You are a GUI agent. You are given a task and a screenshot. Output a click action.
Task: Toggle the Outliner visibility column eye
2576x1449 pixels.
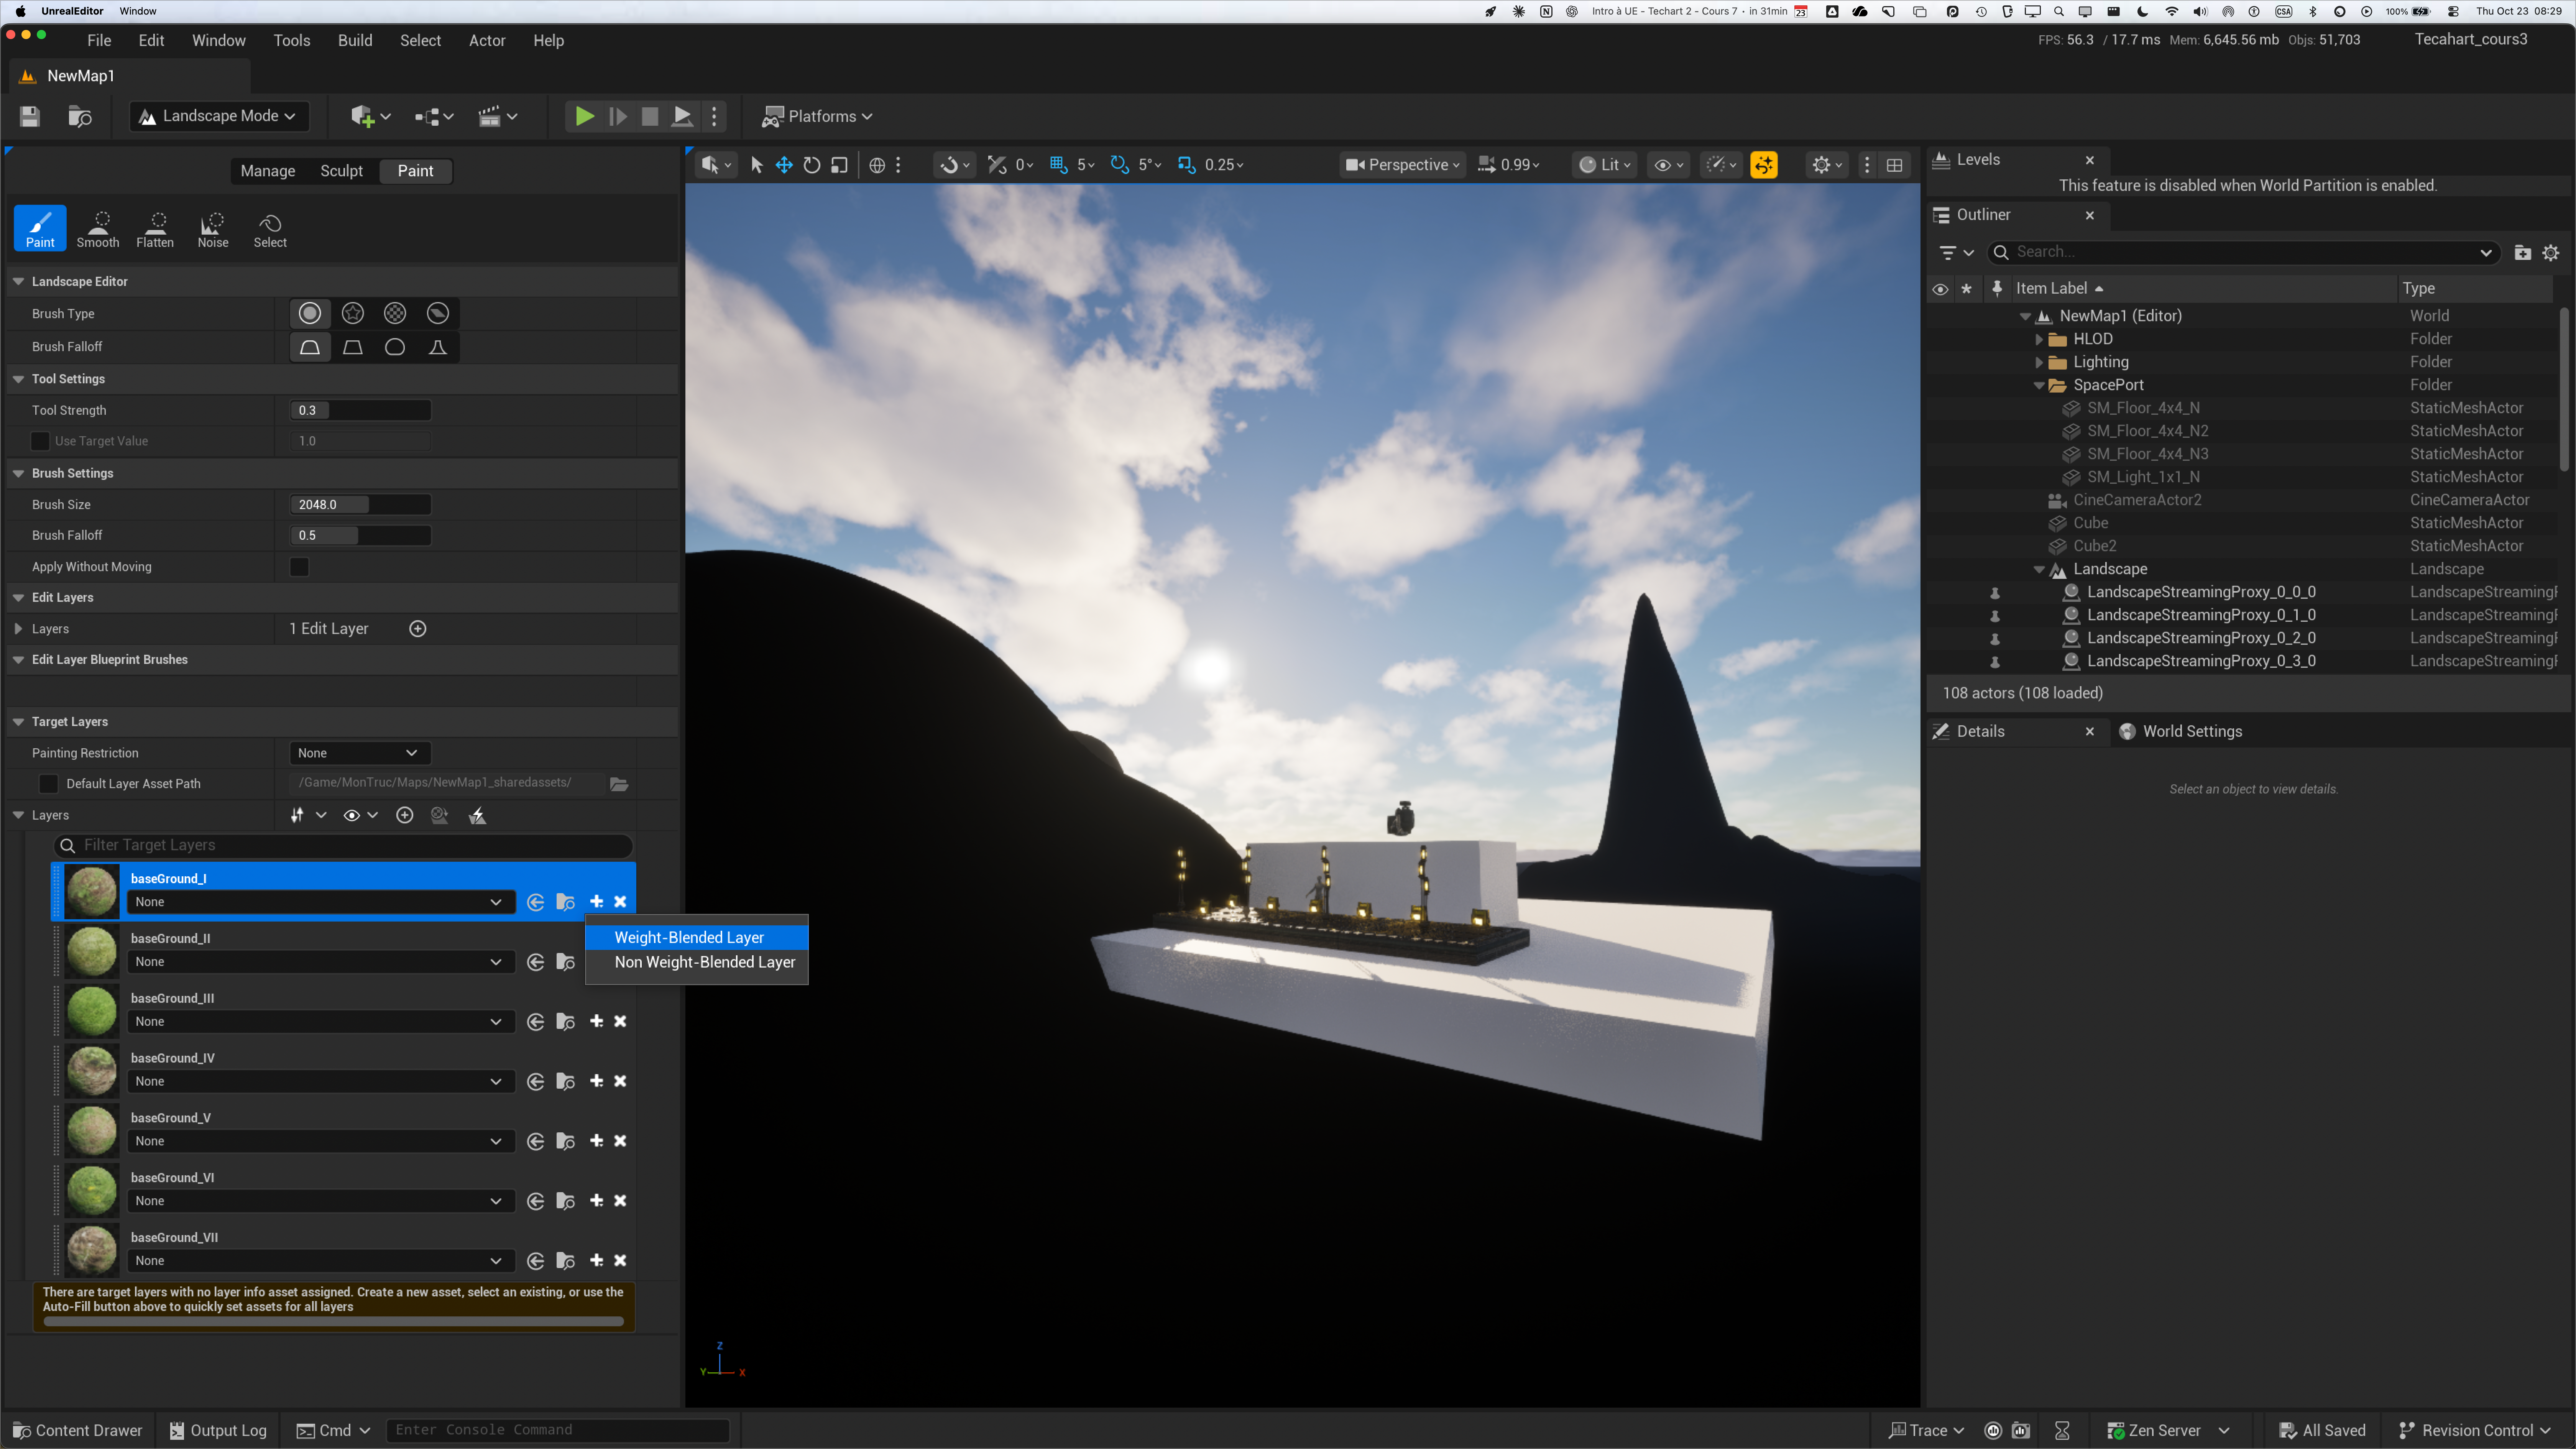(x=1940, y=289)
